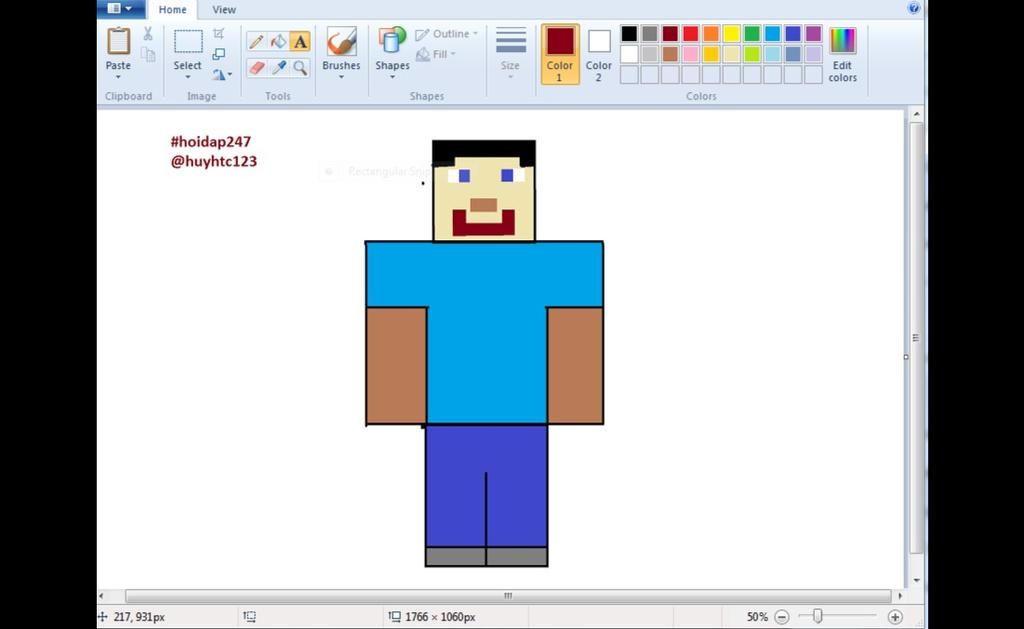Screen dimensions: 1024x629
Task: Click the Paste clipboard icon
Action: 118,41
